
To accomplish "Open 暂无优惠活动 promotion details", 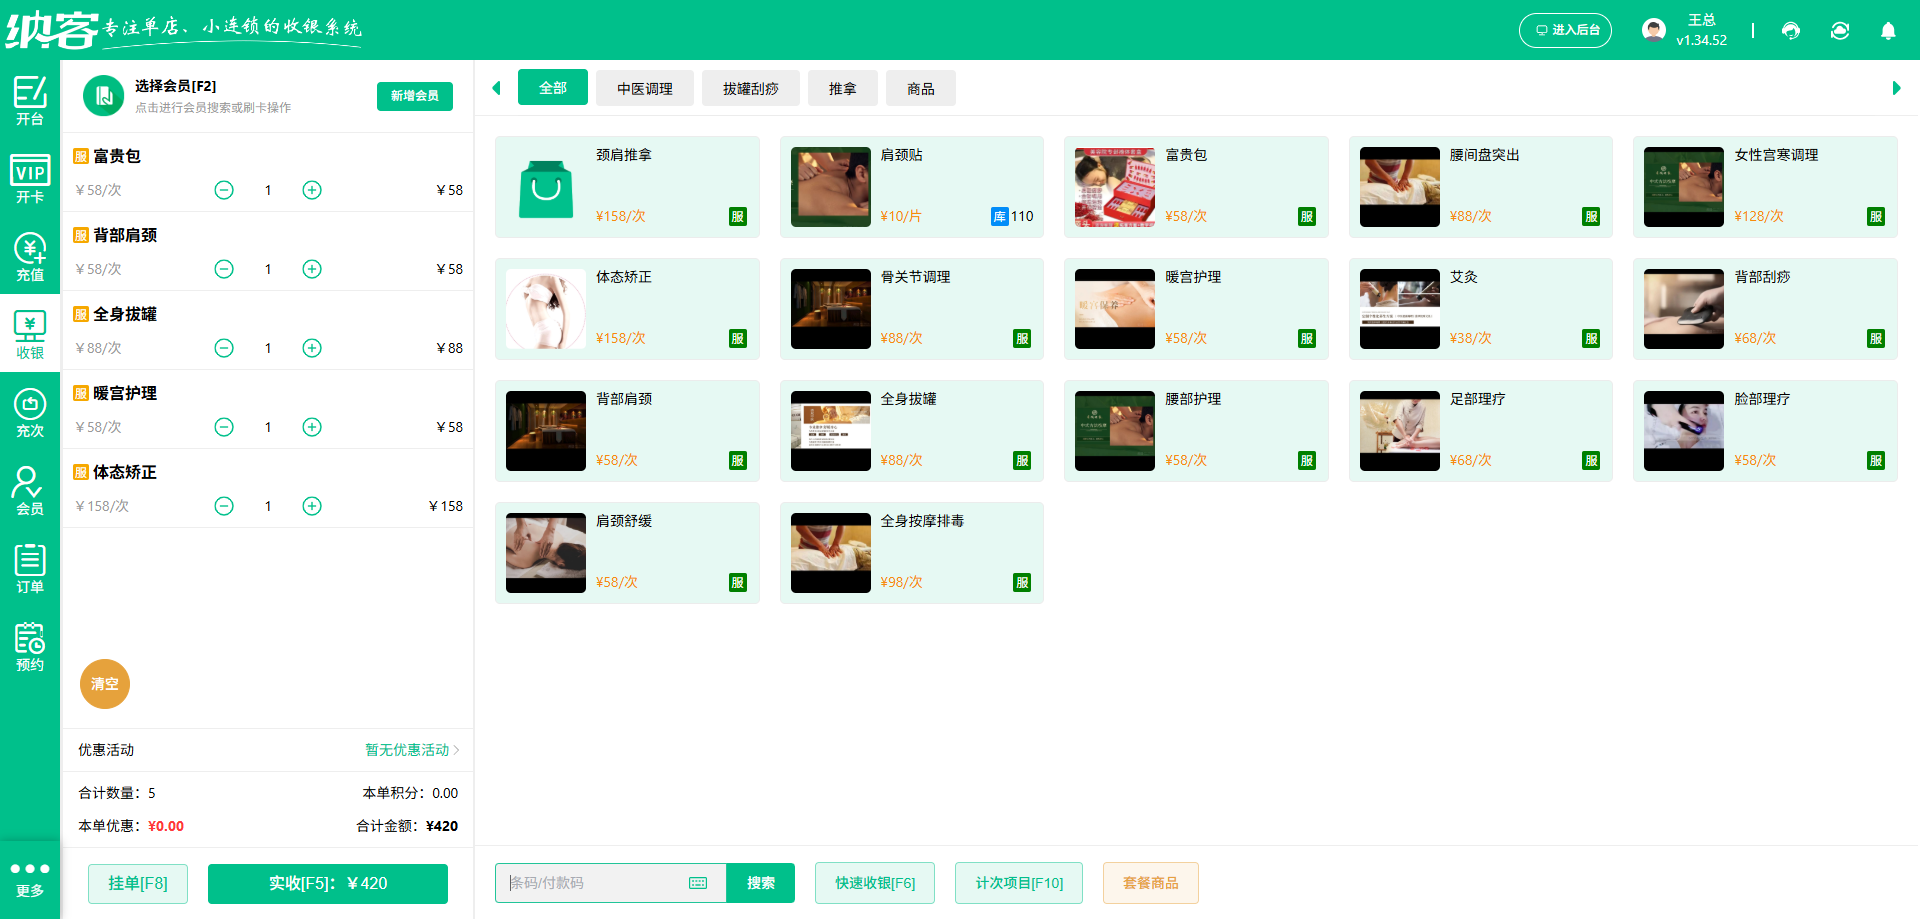I will click(407, 750).
